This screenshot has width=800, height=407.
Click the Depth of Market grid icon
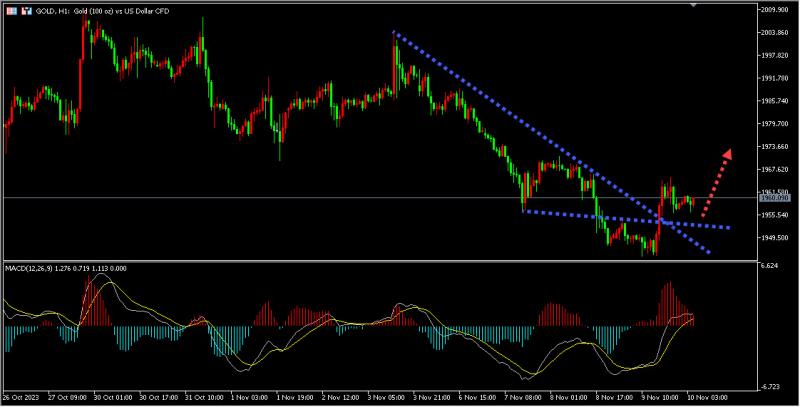(11, 11)
